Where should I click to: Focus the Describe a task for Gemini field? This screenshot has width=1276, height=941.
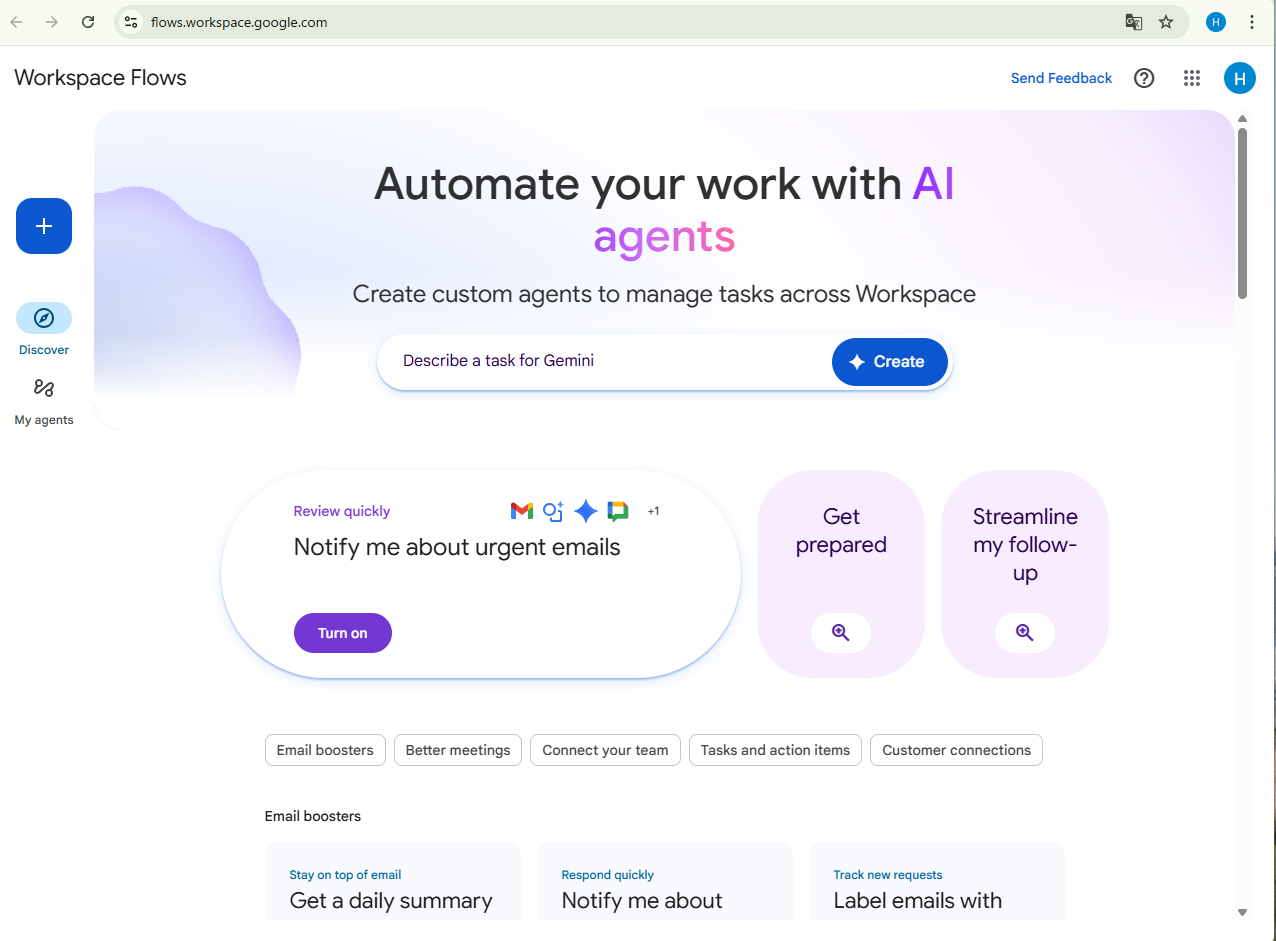pos(605,361)
